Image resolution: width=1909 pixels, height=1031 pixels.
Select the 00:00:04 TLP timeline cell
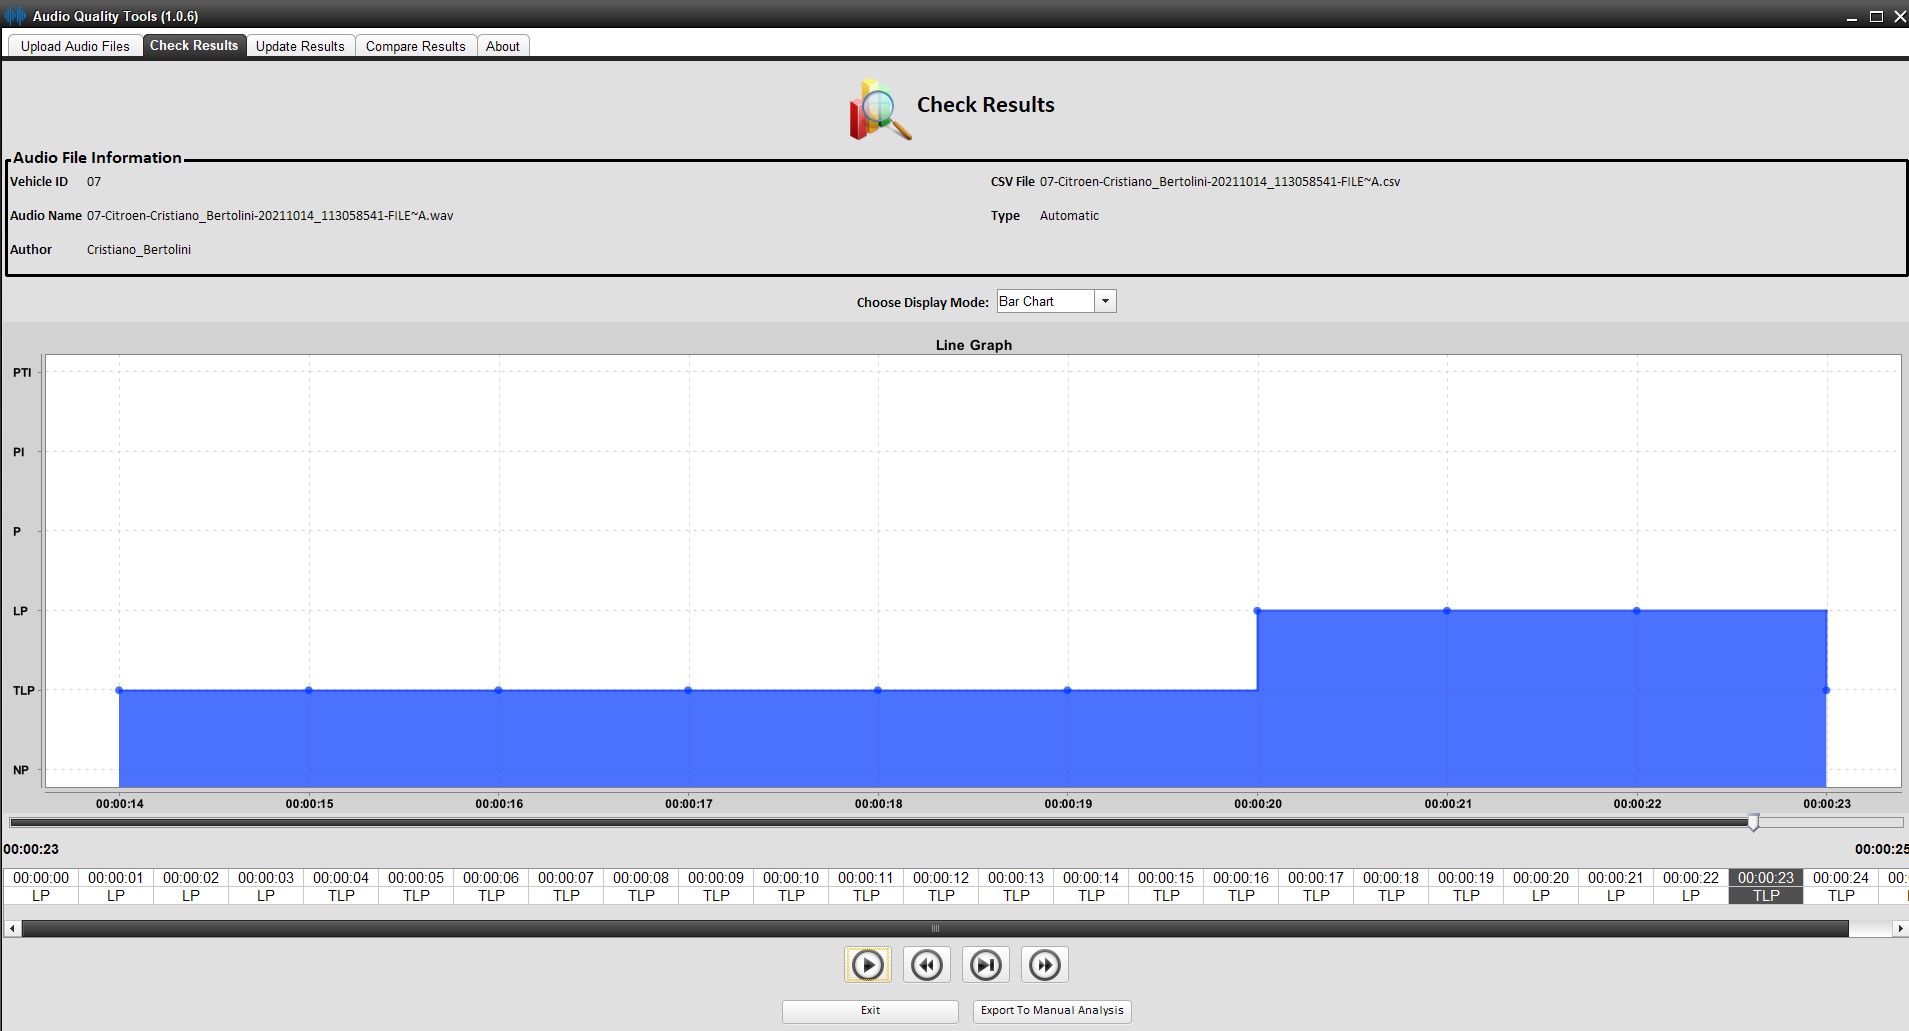coord(341,886)
